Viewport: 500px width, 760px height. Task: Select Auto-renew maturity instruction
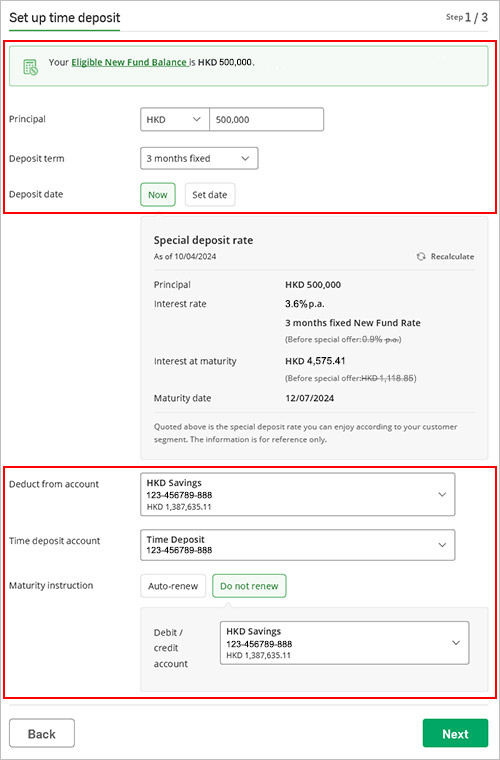[173, 586]
